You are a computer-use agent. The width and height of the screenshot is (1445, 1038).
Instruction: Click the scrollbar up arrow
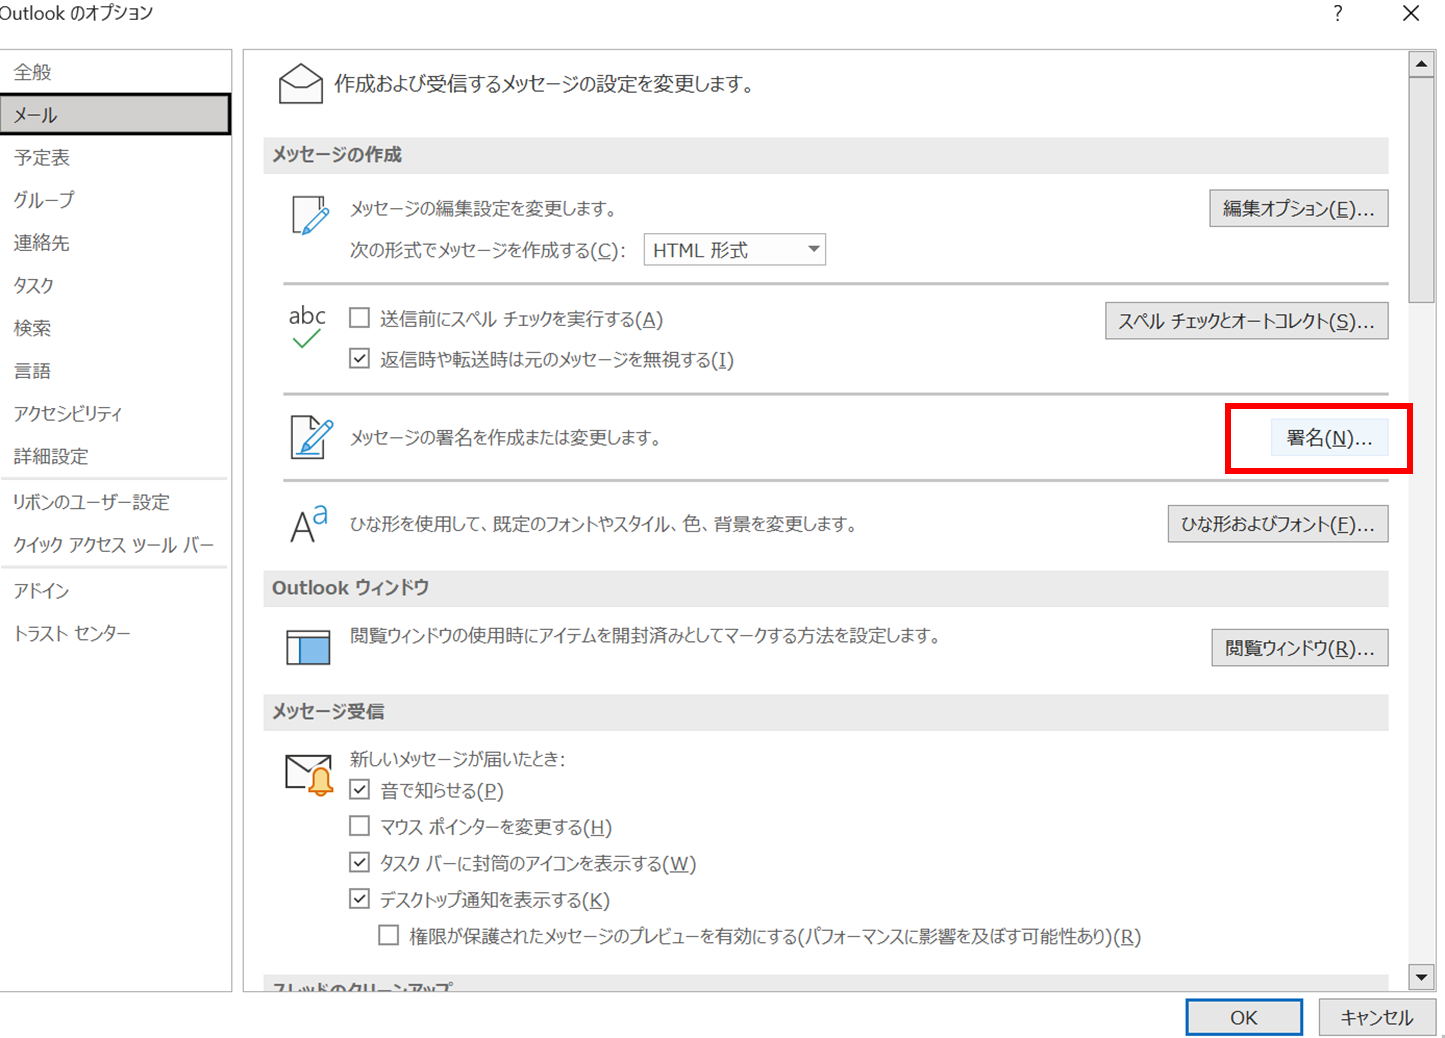tap(1421, 64)
